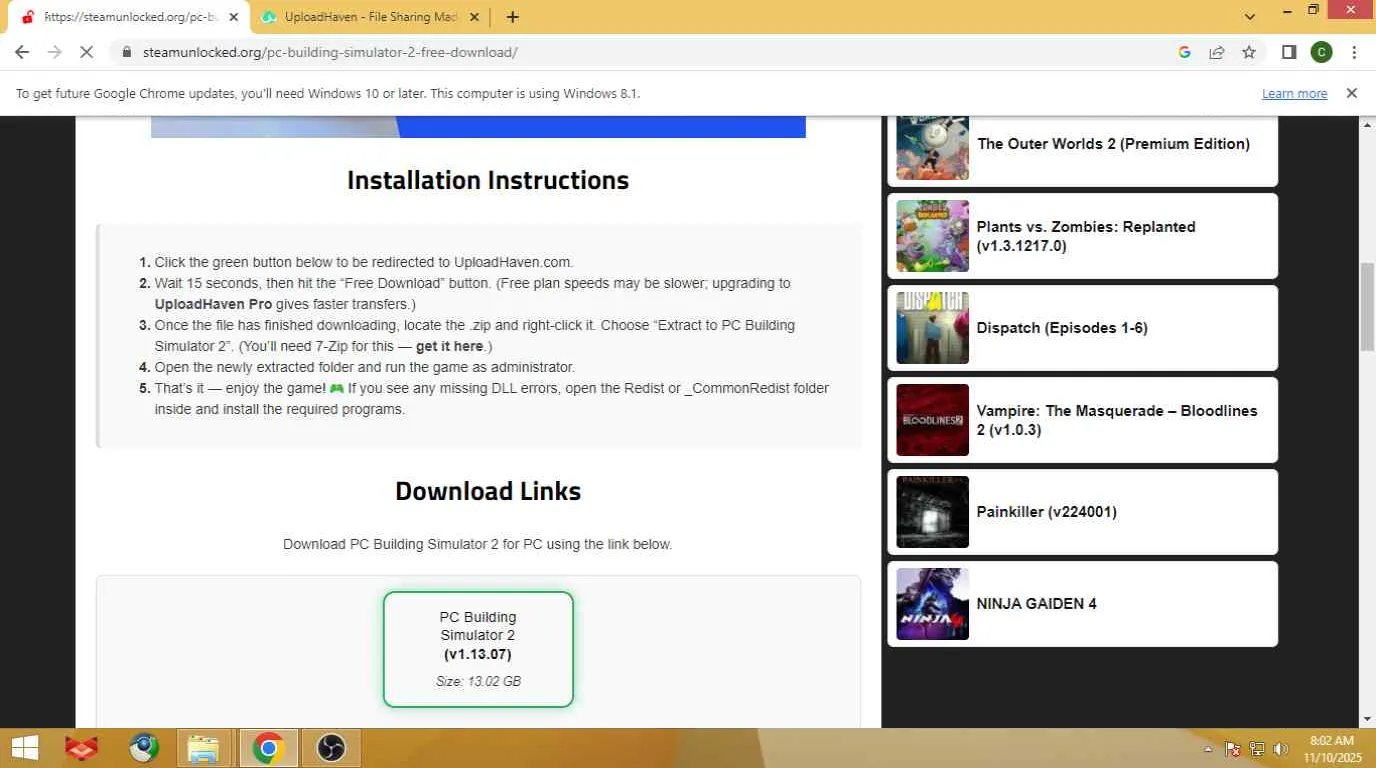
Task: Click the bold 'UploadHaven Pro' text
Action: 213,304
